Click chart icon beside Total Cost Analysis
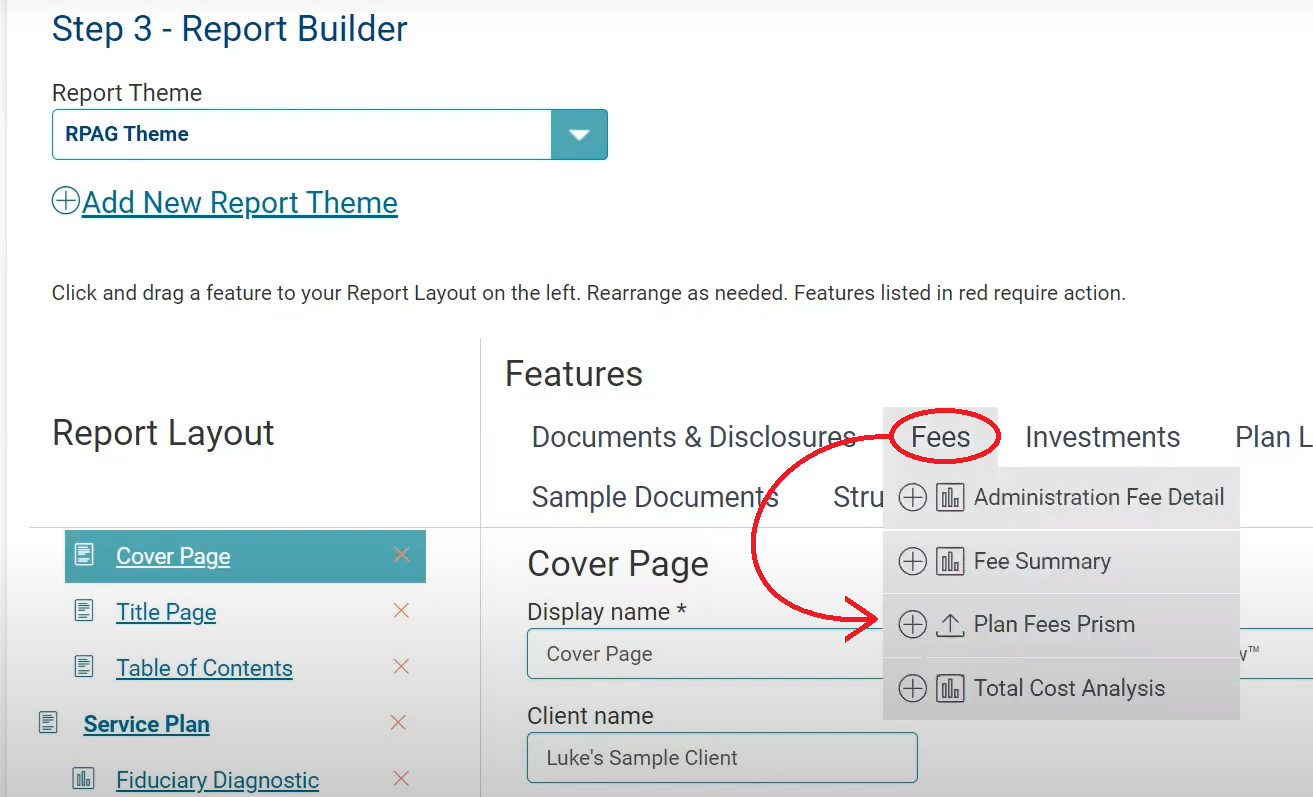 950,688
